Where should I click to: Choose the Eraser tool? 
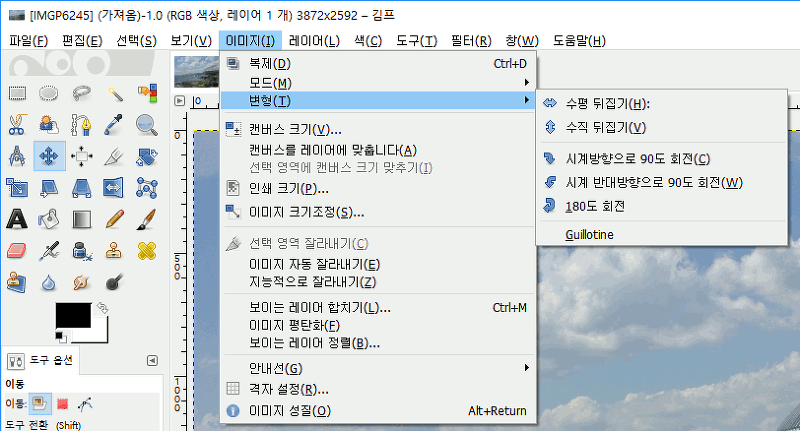(17, 250)
